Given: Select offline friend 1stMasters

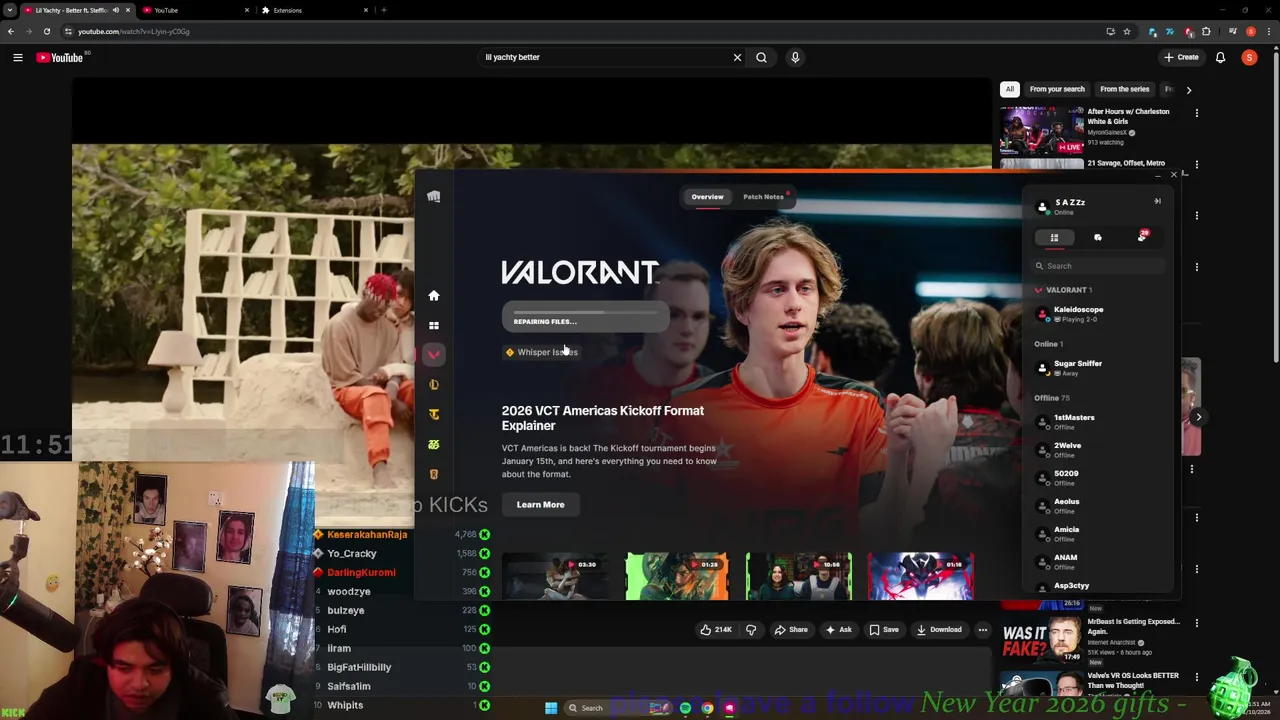Looking at the screenshot, I should coord(1098,422).
